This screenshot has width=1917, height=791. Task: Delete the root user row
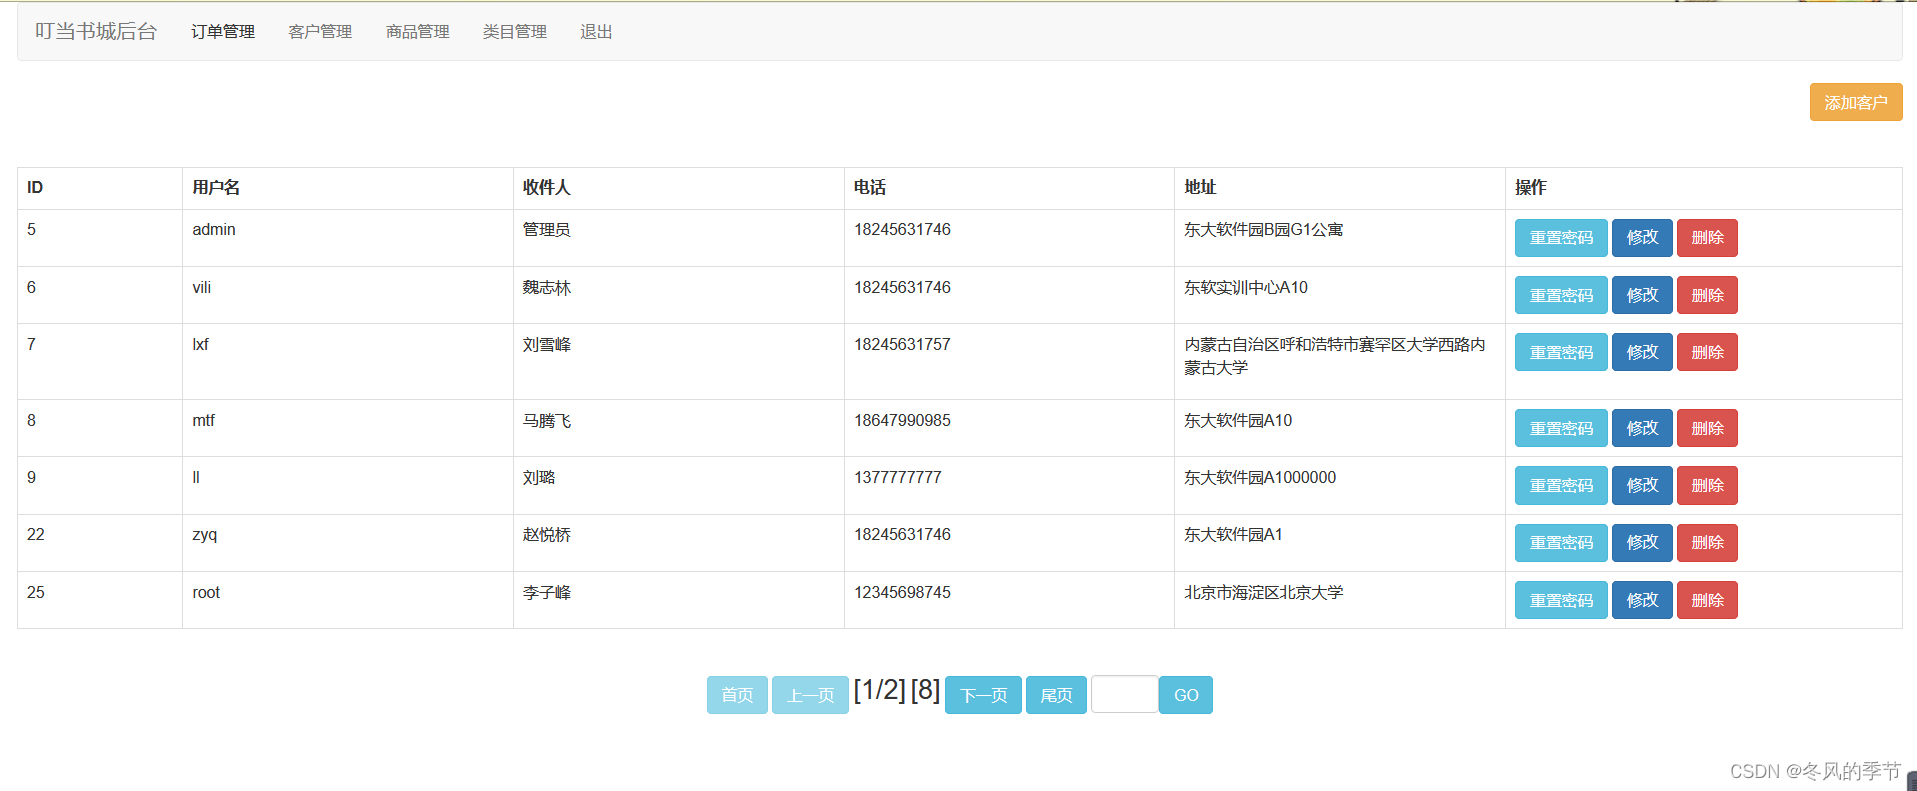tap(1707, 600)
